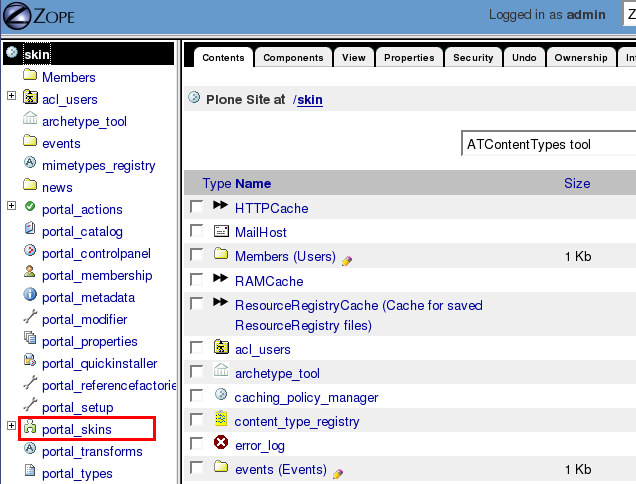
Task: Switch to the Properties tab
Action: pyautogui.click(x=409, y=58)
